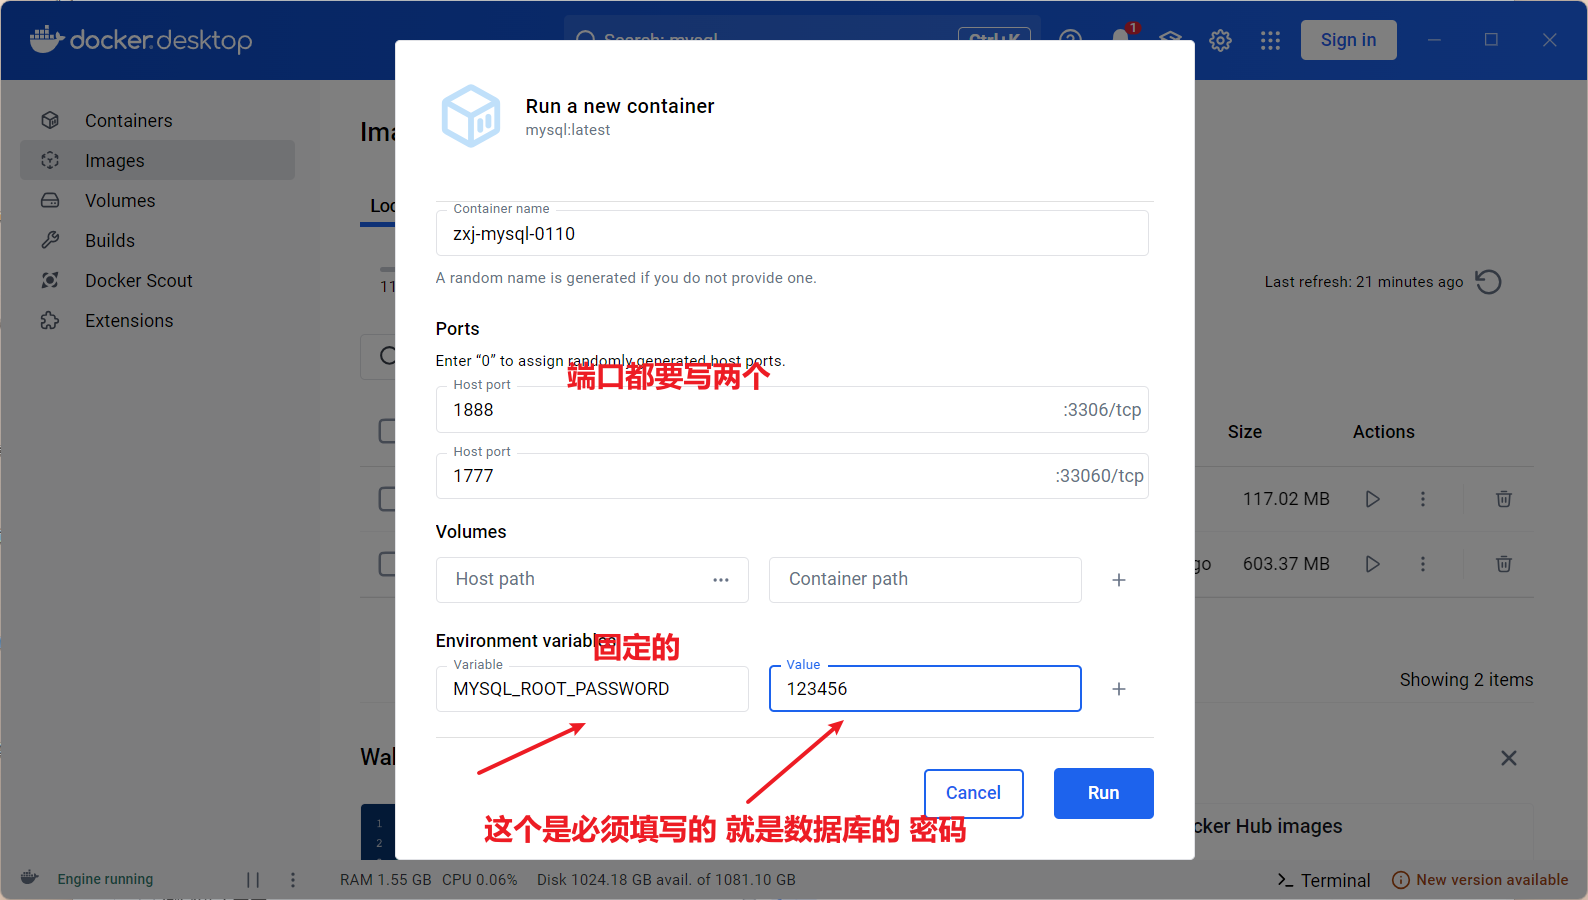Click the Docker Scout icon in sidebar

(50, 280)
